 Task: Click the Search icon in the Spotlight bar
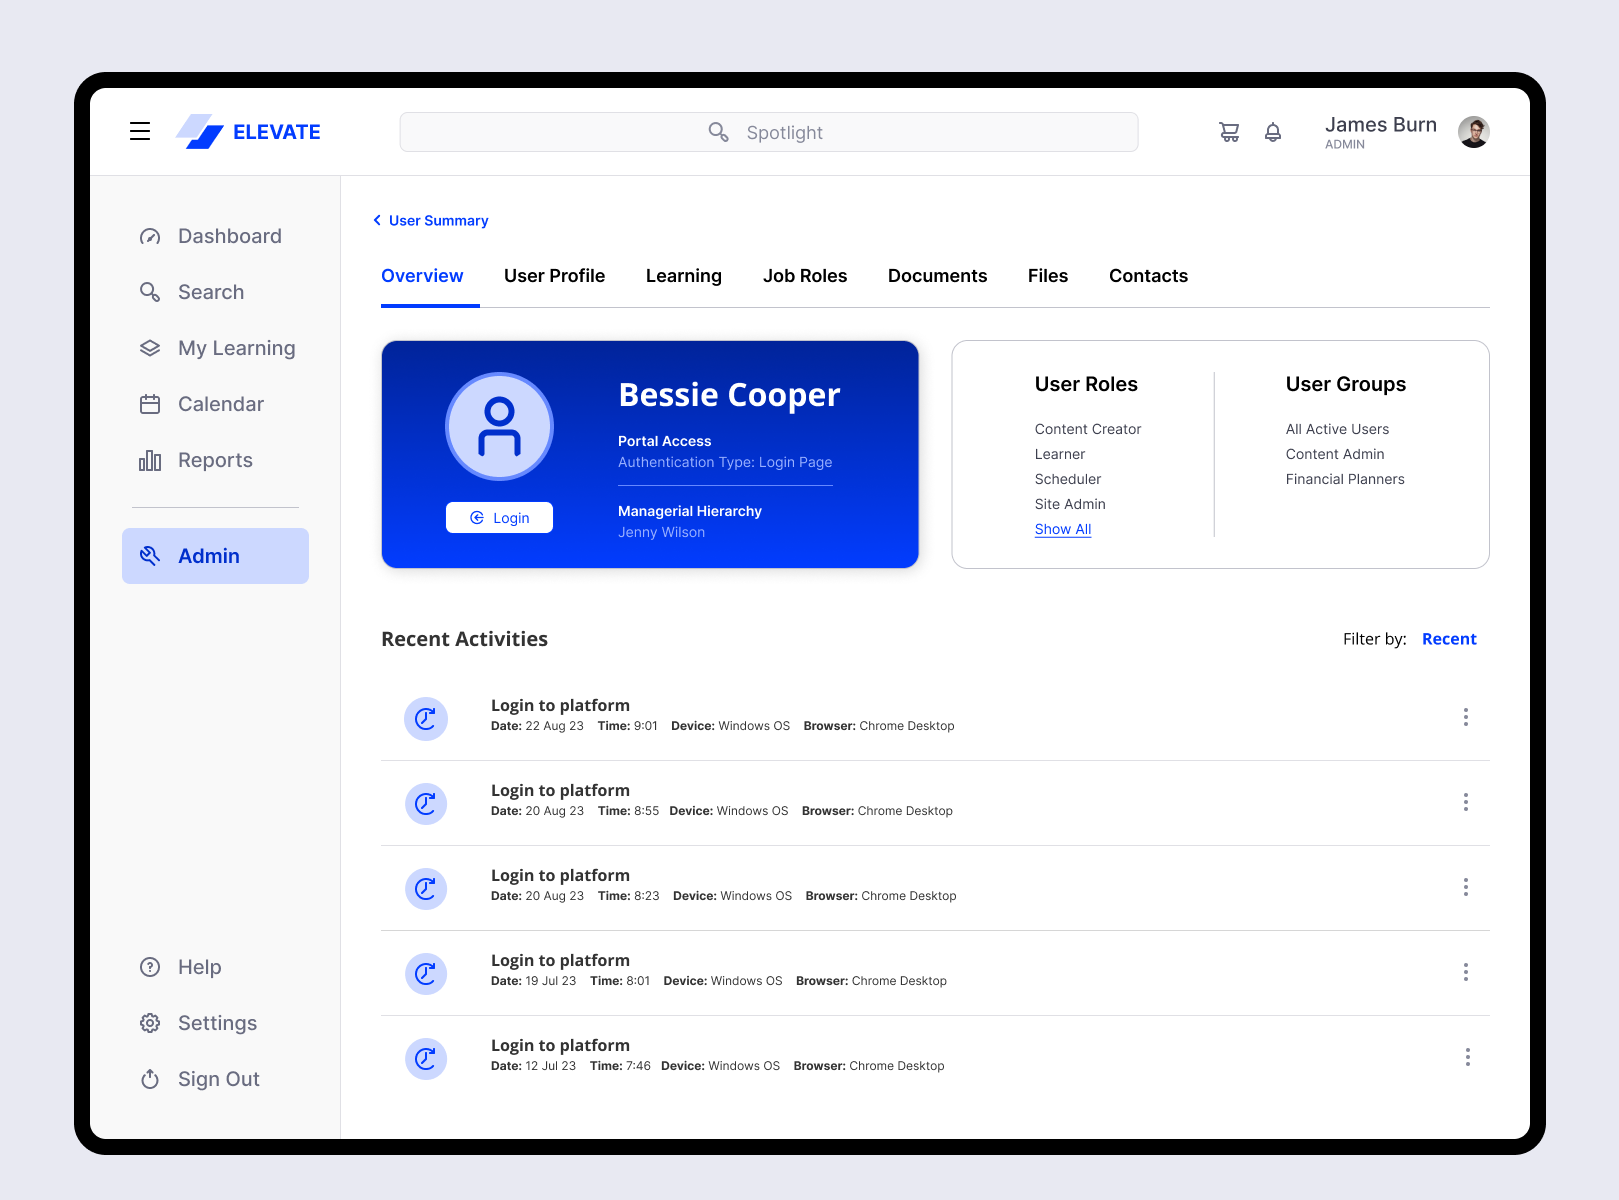point(718,131)
